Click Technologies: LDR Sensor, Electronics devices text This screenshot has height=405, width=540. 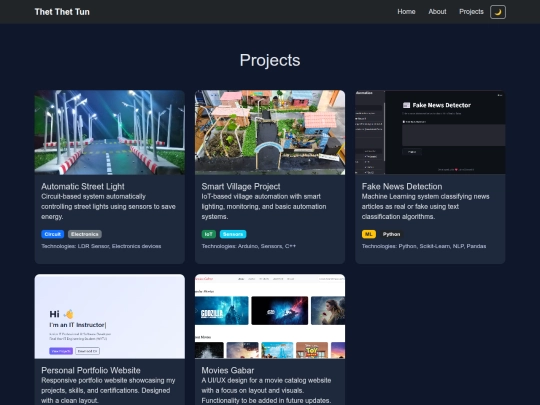pyautogui.click(x=101, y=246)
